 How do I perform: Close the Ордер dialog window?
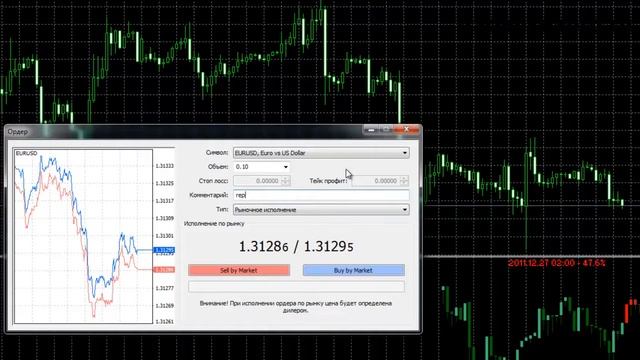pos(407,129)
